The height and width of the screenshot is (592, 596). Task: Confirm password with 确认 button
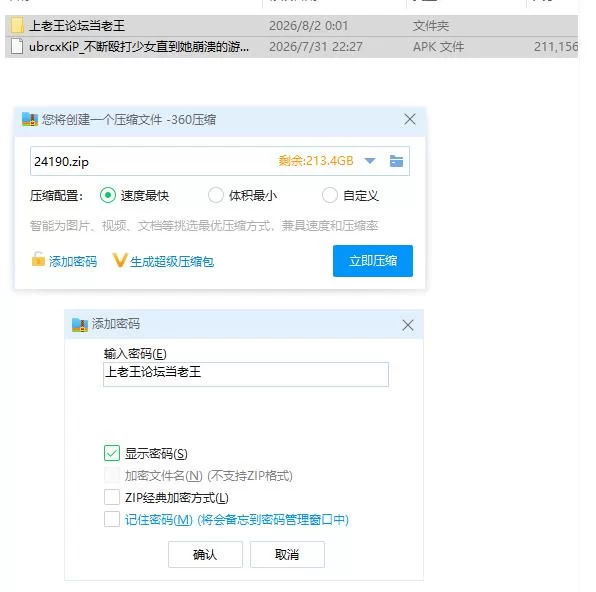(205, 554)
